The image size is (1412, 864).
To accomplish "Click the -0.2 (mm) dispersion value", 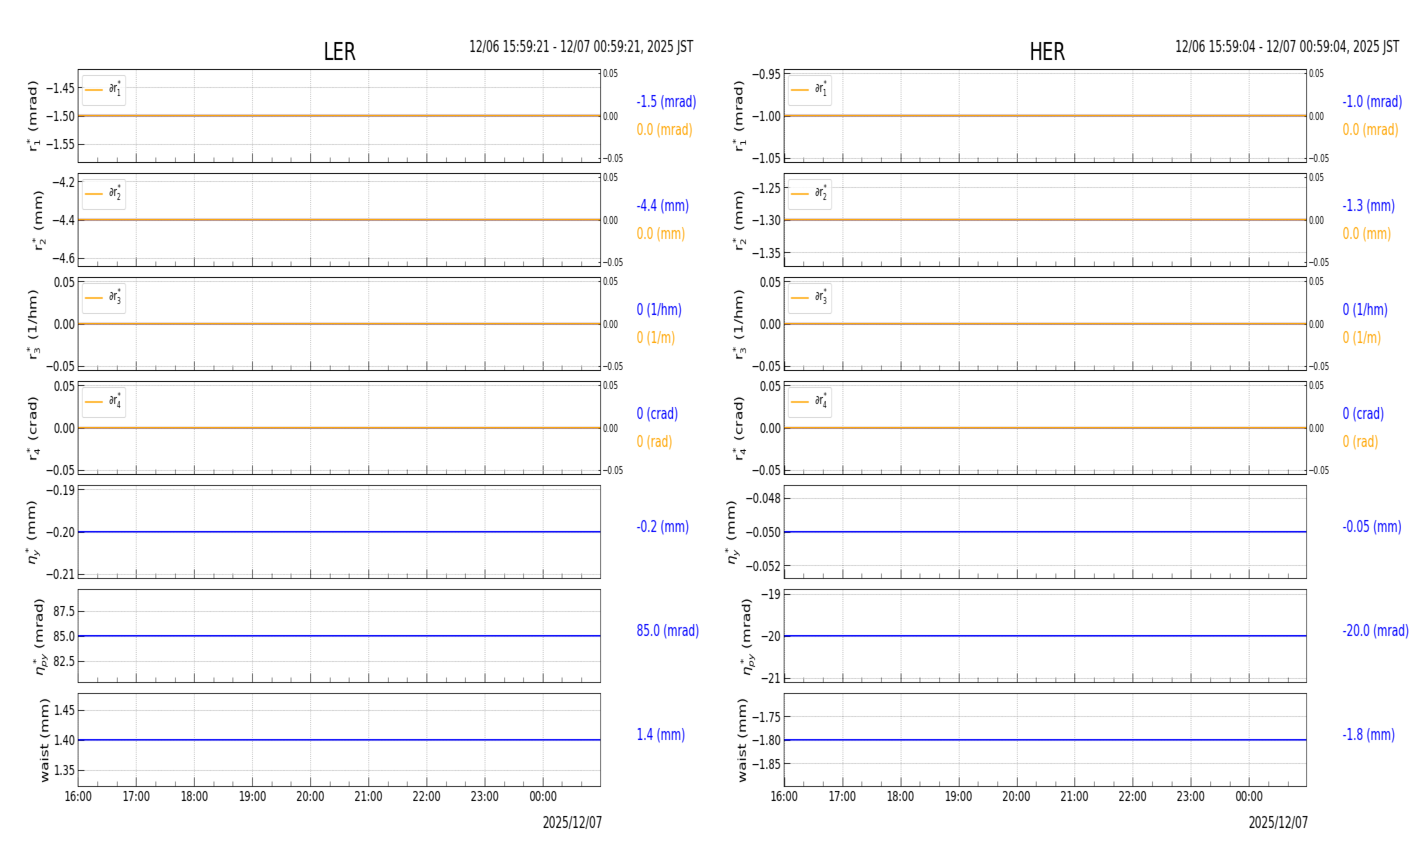I will (662, 527).
